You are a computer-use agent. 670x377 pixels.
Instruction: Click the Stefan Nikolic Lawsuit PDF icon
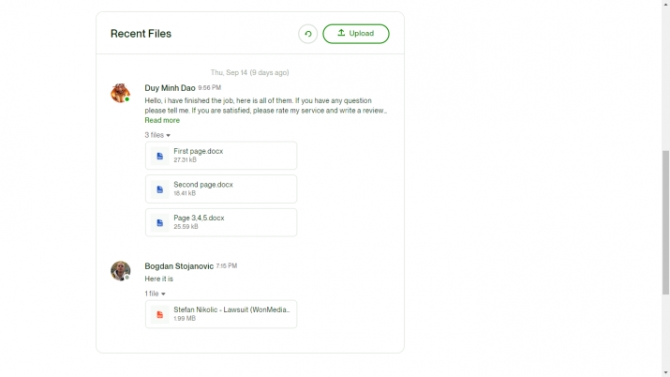coord(159,315)
